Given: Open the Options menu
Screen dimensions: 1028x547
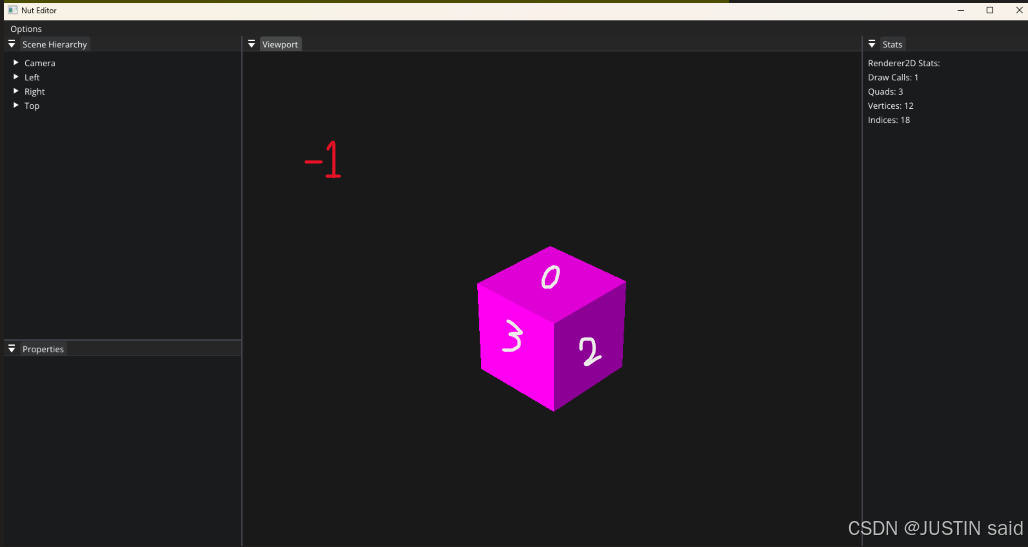Looking at the screenshot, I should [26, 29].
